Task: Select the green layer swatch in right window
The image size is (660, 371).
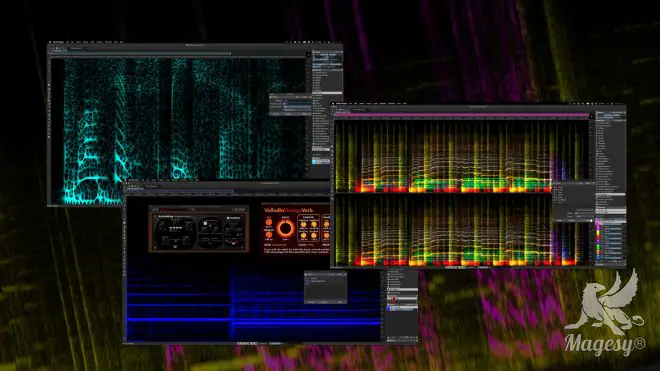Action: (598, 247)
